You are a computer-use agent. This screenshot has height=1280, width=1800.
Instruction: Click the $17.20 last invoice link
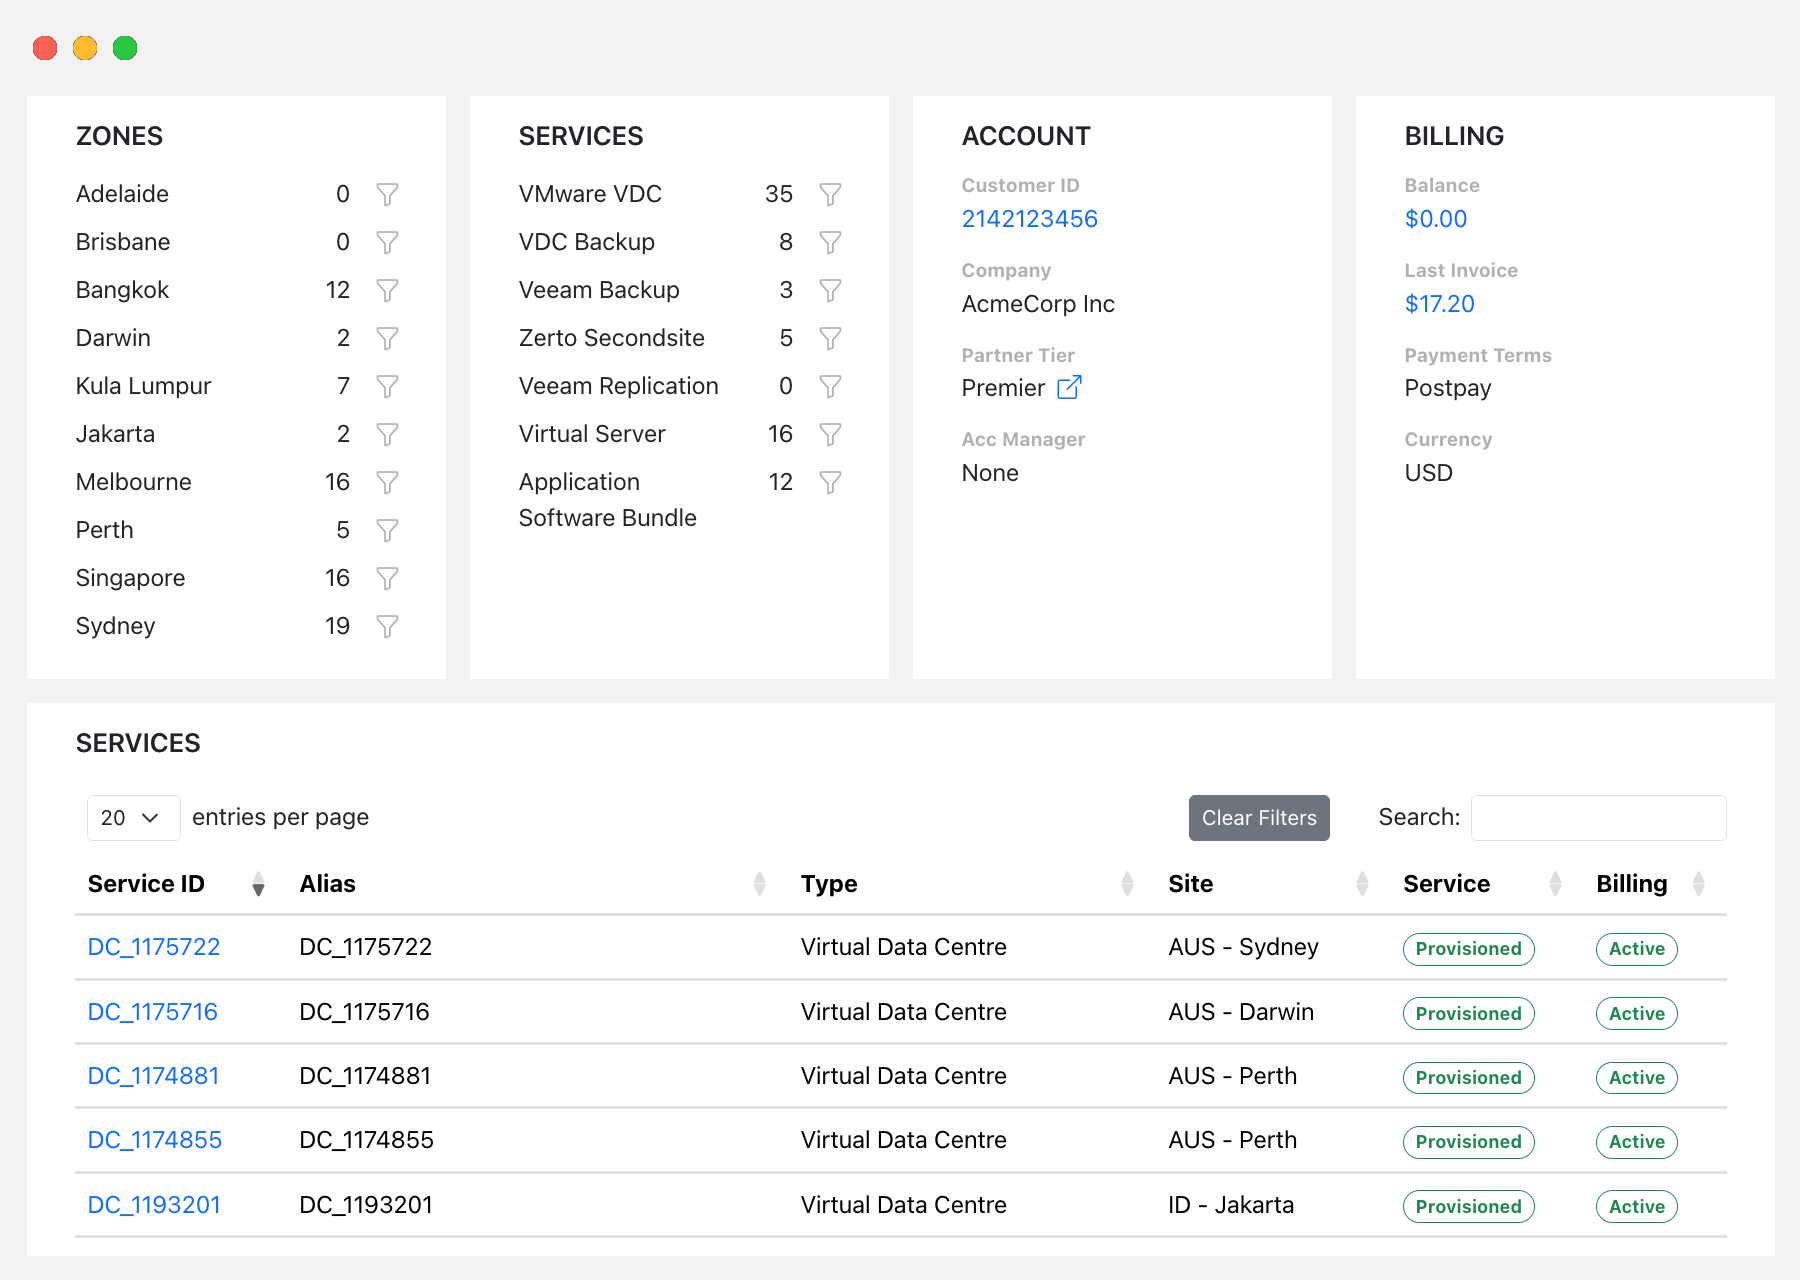point(1439,304)
